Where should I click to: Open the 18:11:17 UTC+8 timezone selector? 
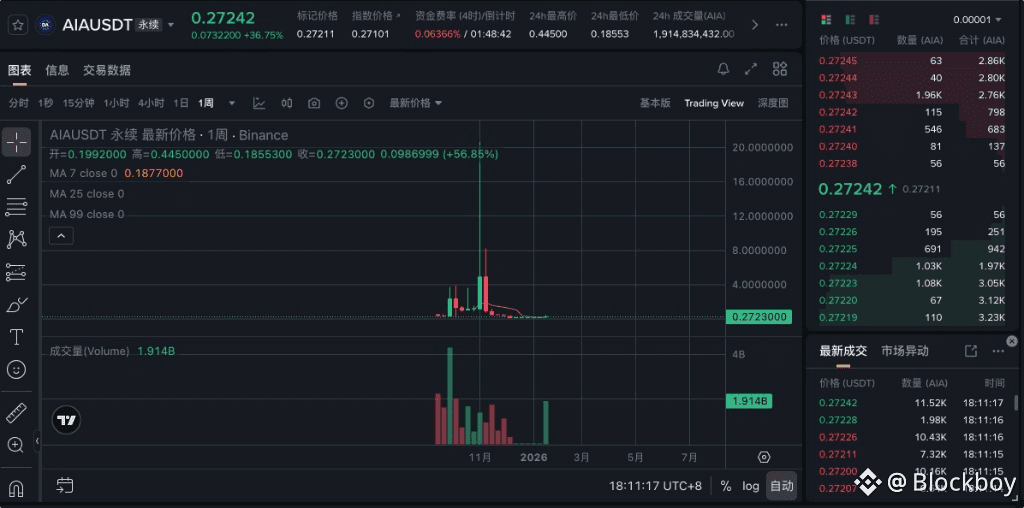click(x=656, y=486)
